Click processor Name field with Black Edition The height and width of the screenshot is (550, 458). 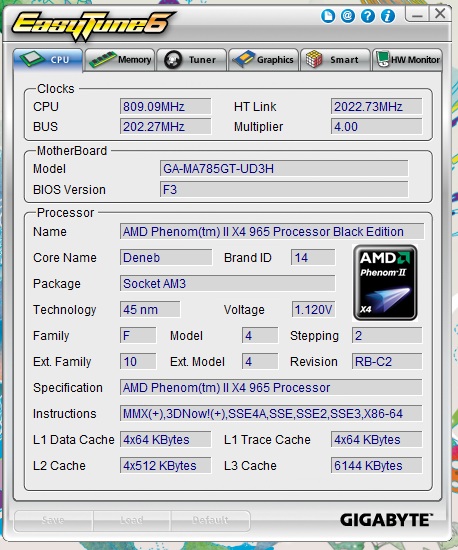(x=272, y=232)
